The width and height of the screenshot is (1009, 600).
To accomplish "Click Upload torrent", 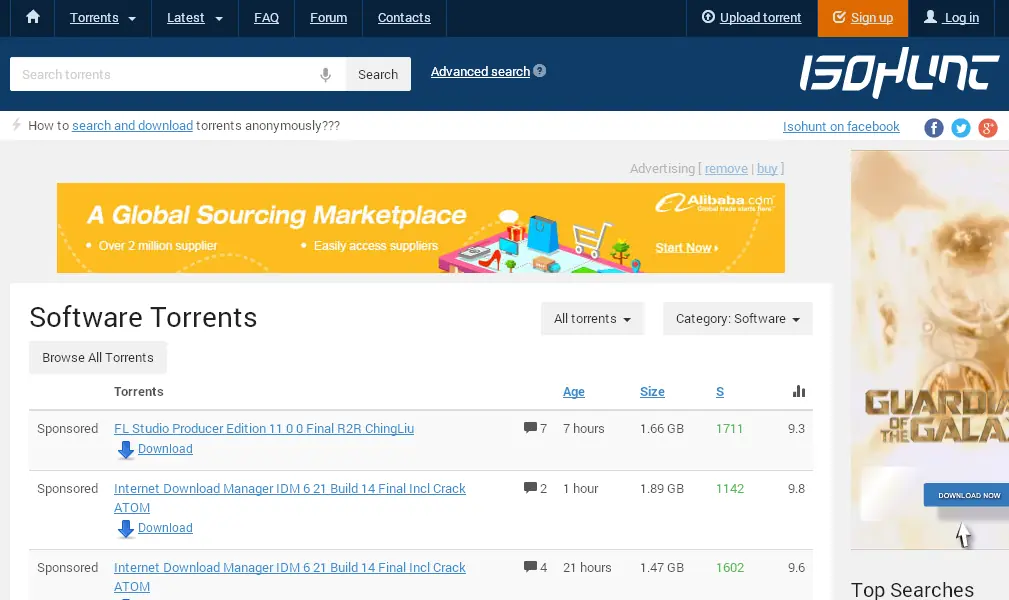I will (752, 18).
